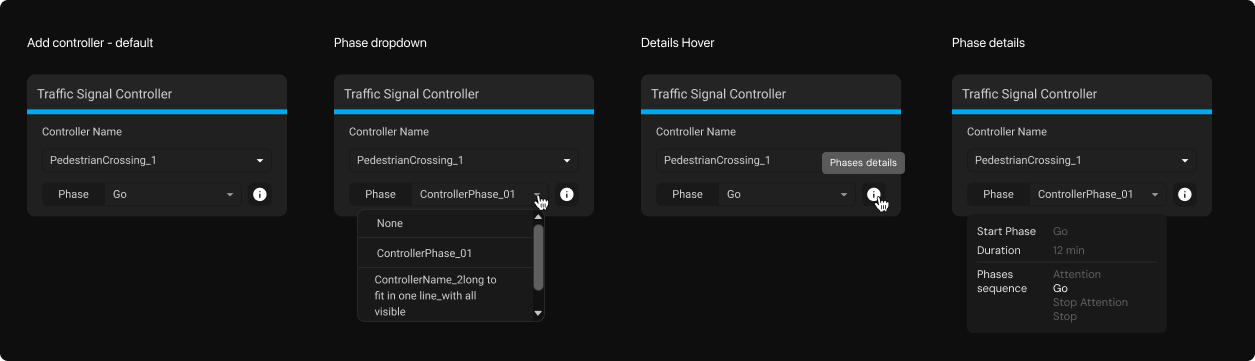Click 'Controller Name' label in Phase dropdown panel

point(389,132)
